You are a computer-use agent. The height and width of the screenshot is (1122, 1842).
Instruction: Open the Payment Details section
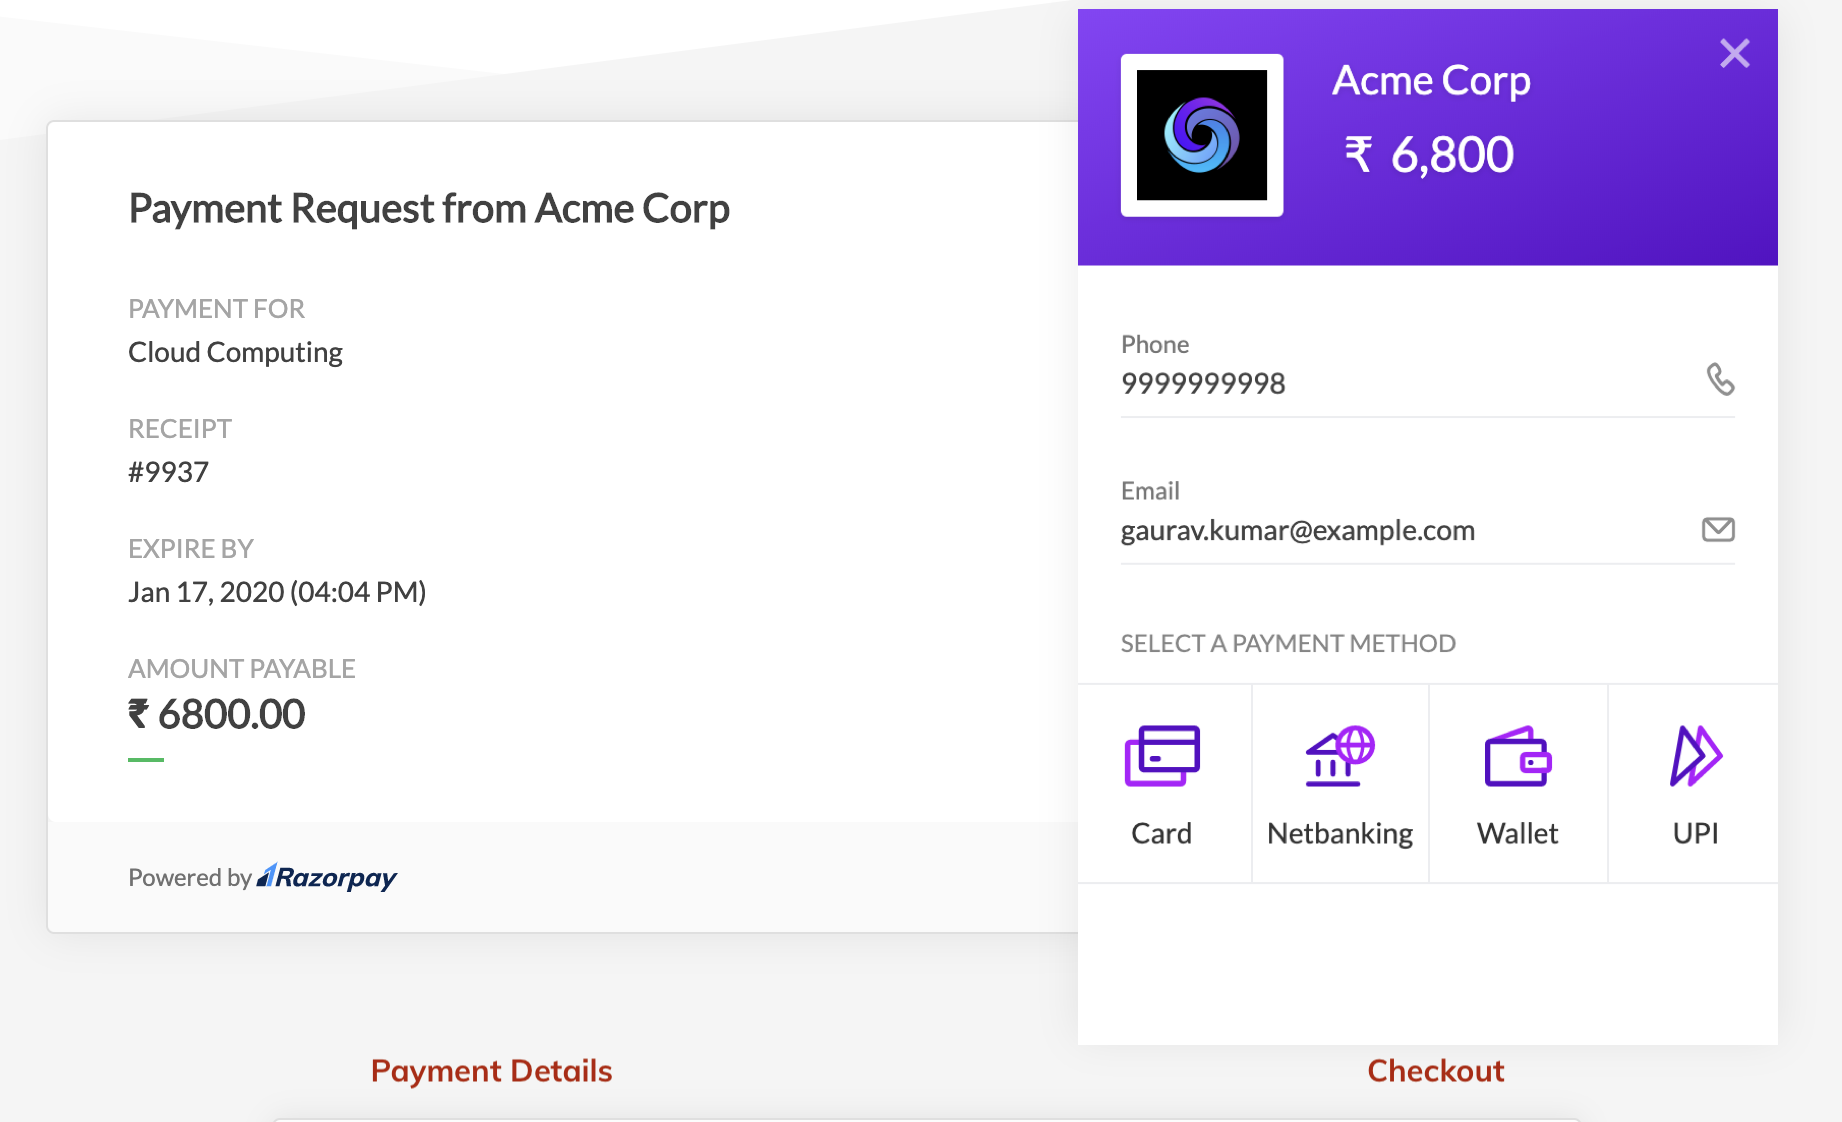click(491, 1070)
